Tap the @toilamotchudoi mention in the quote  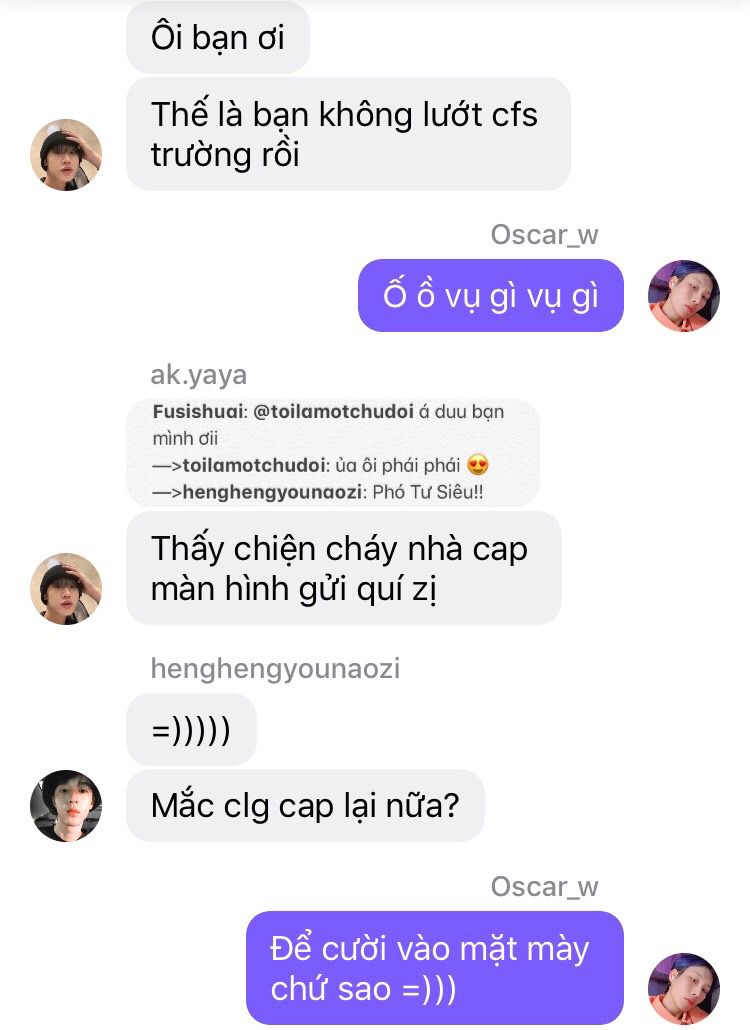click(x=333, y=412)
